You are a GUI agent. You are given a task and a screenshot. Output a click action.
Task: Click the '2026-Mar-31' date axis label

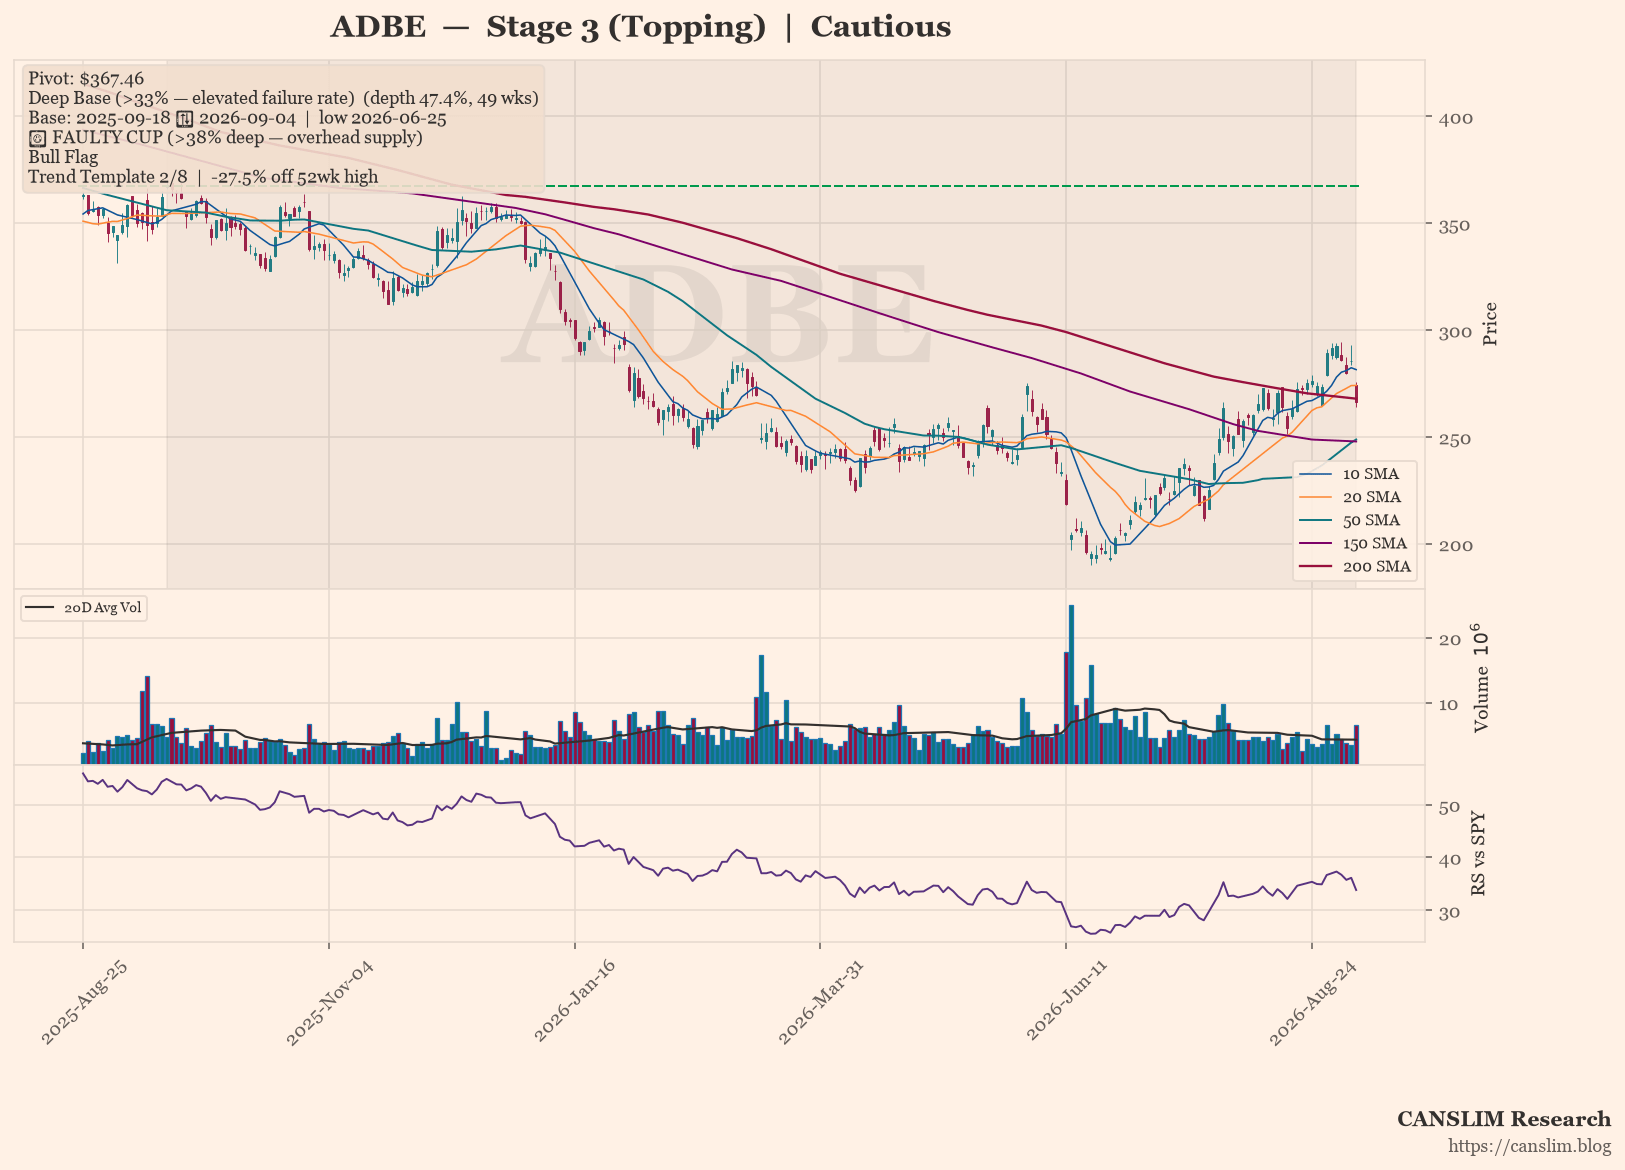pyautogui.click(x=821, y=1003)
